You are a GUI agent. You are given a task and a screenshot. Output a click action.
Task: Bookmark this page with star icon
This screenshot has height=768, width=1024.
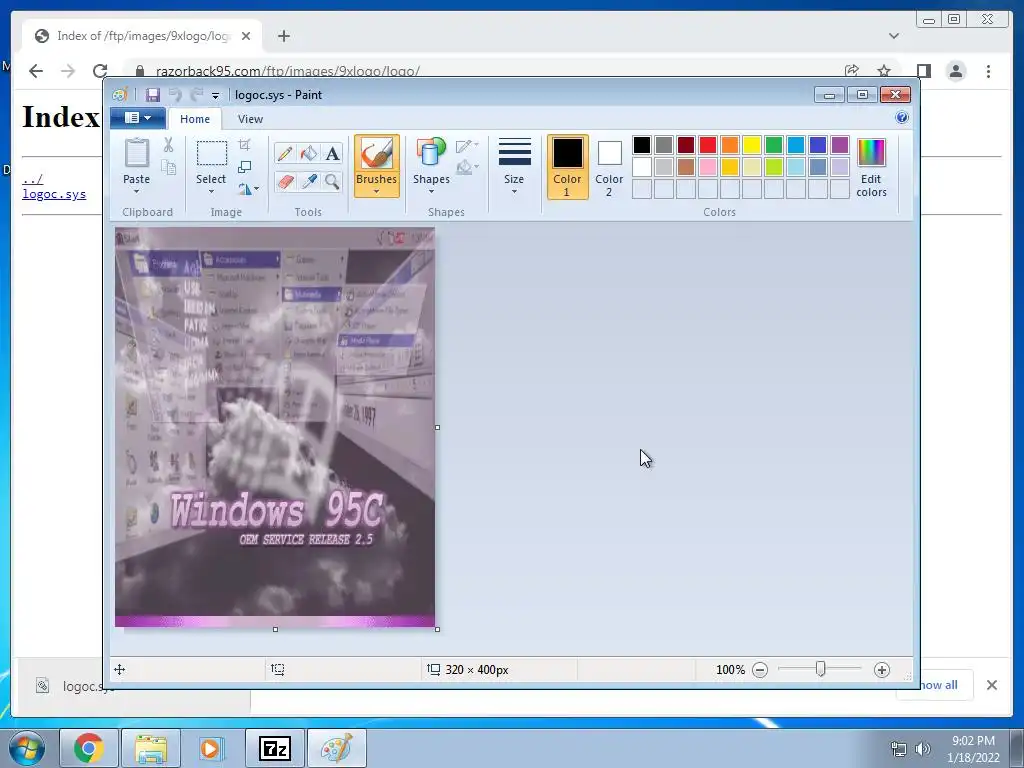point(884,71)
